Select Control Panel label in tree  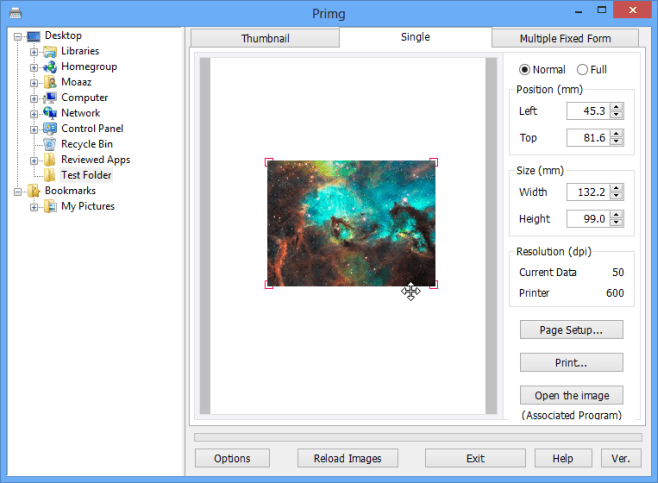[92, 129]
